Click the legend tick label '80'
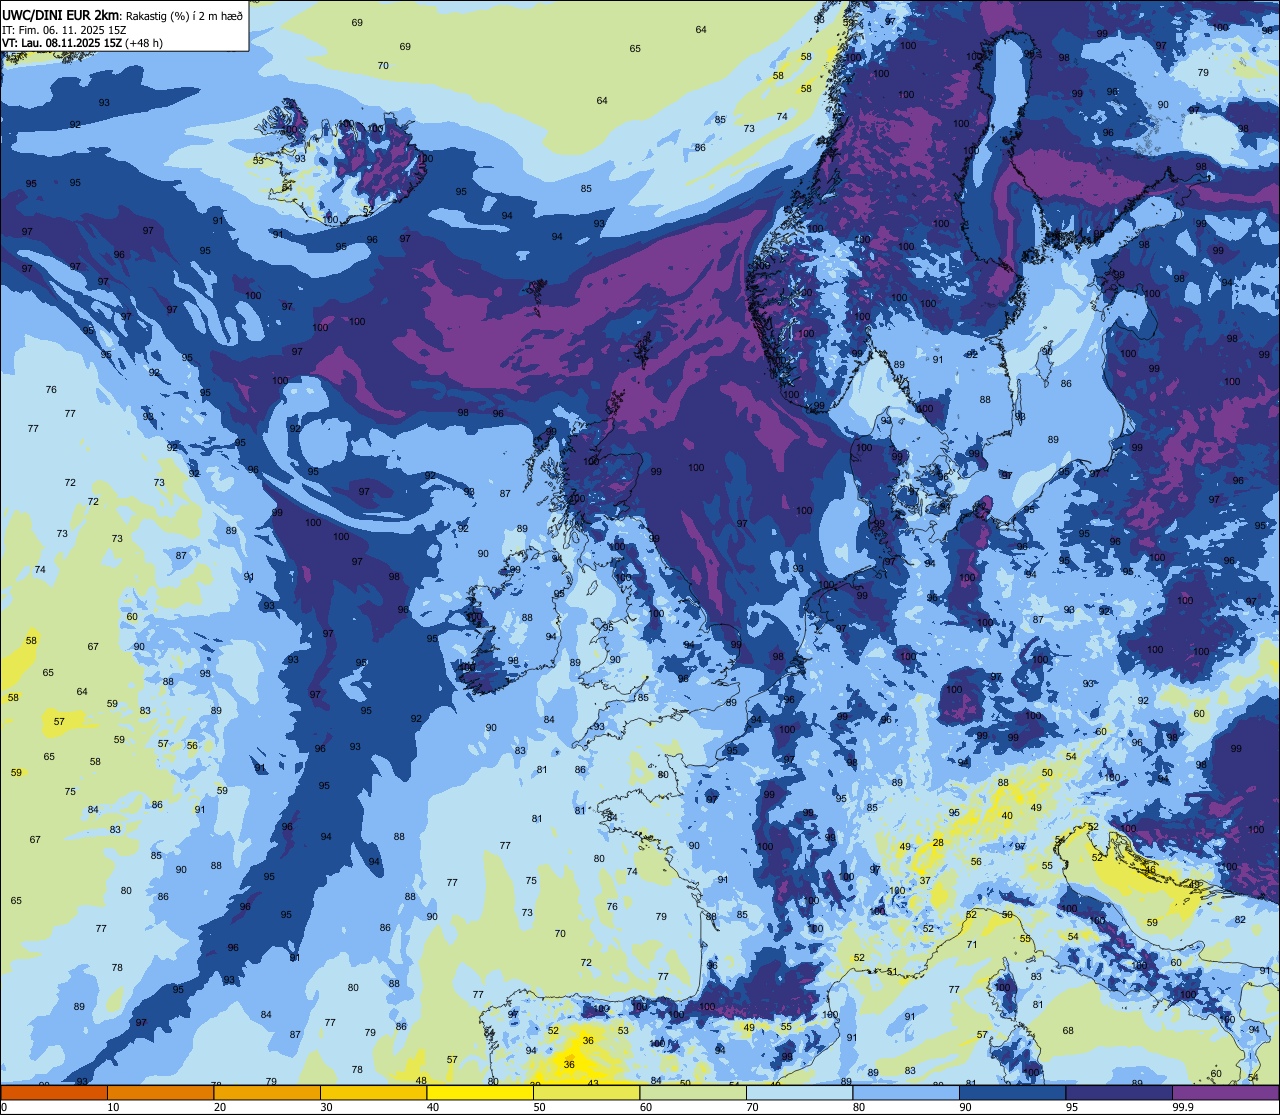Viewport: 1280px width, 1115px height. tap(859, 1107)
